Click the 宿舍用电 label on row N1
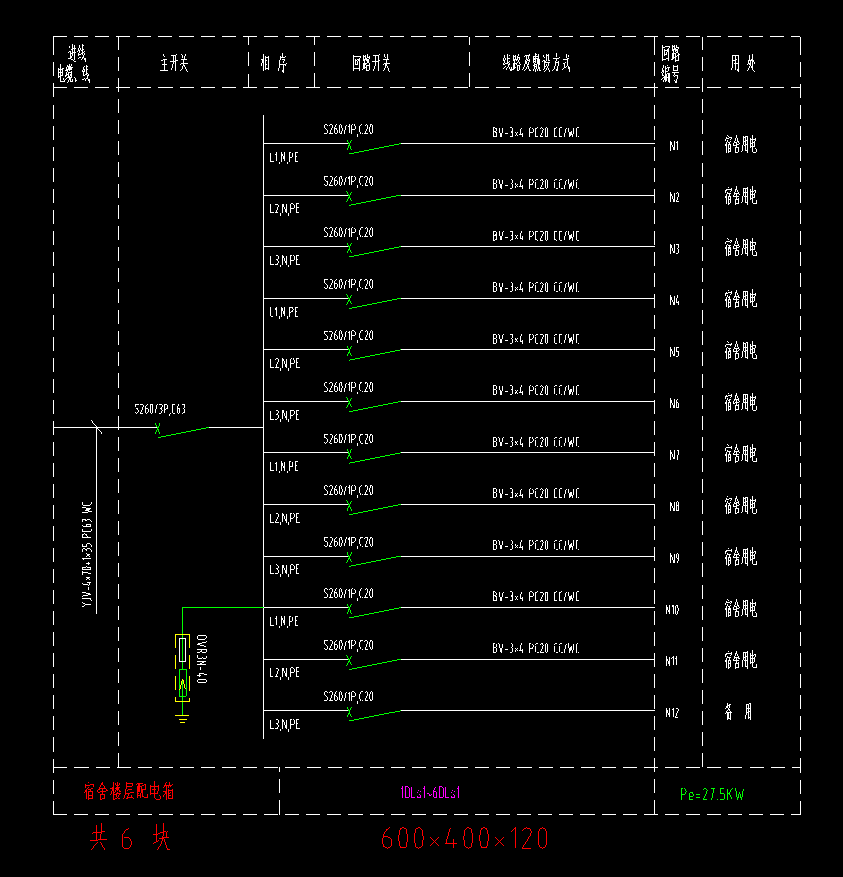 [x=741, y=145]
